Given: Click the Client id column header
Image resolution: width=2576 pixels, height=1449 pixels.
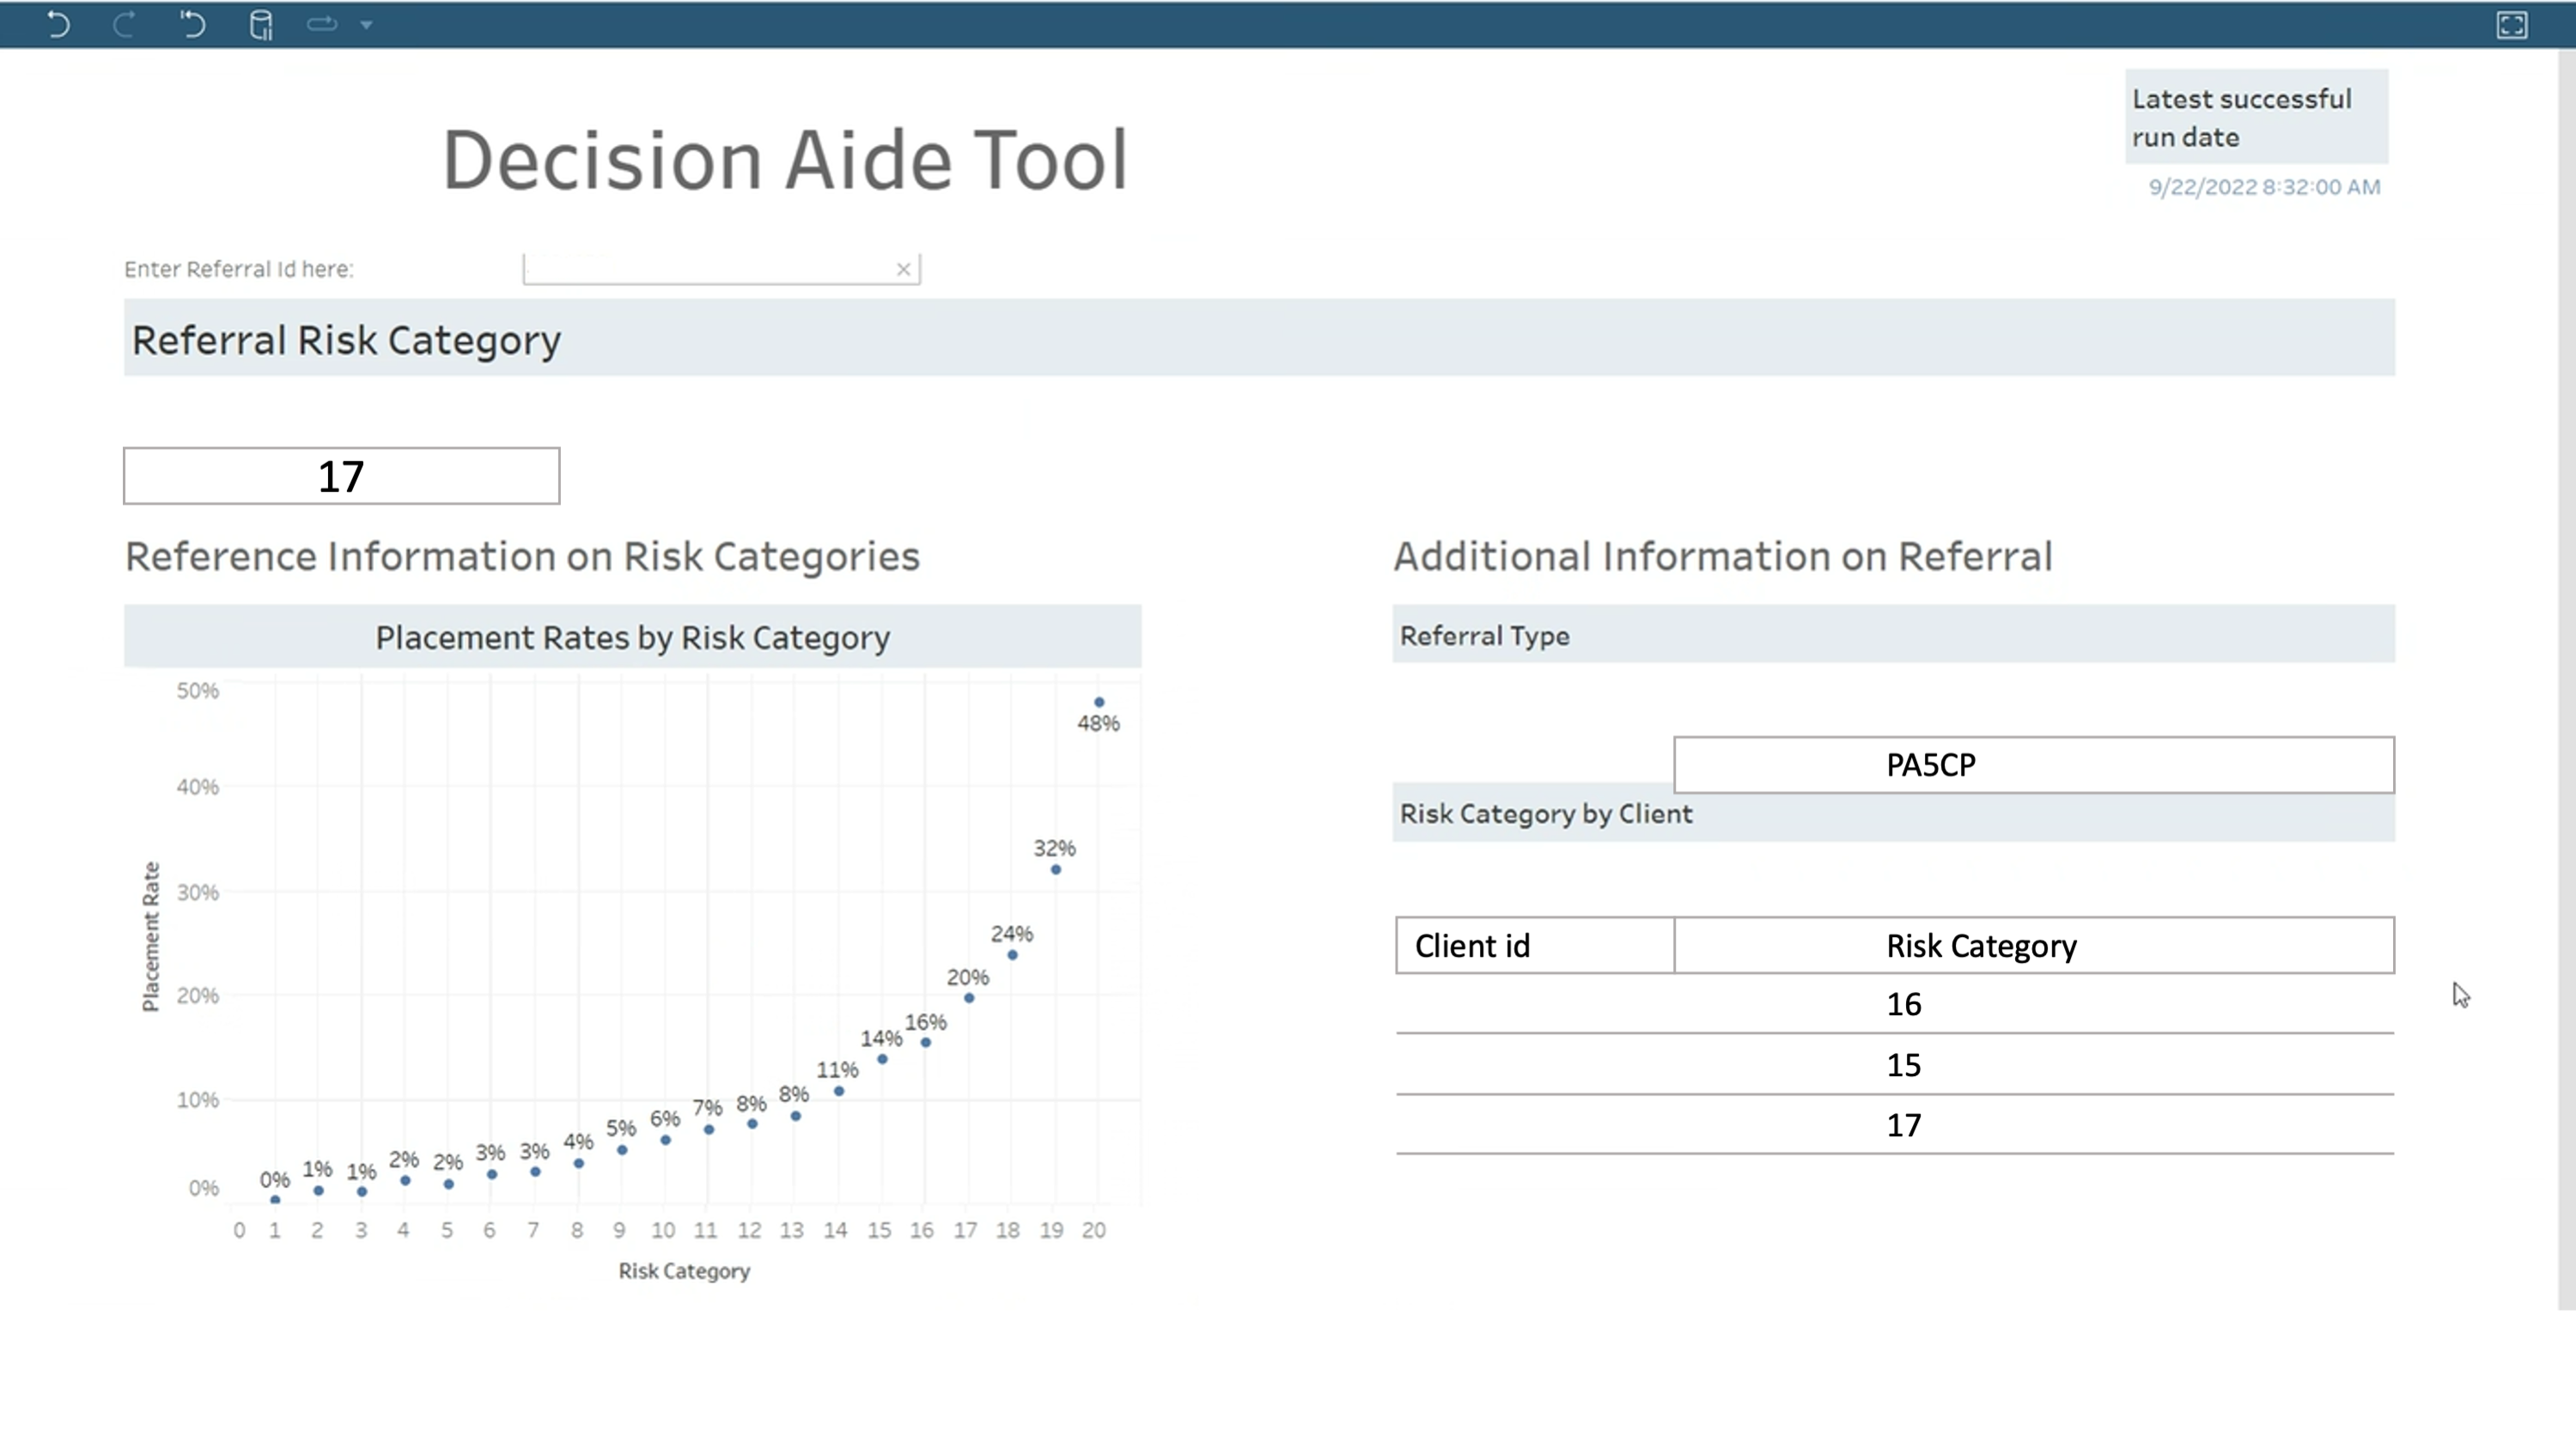Looking at the screenshot, I should (1534, 945).
